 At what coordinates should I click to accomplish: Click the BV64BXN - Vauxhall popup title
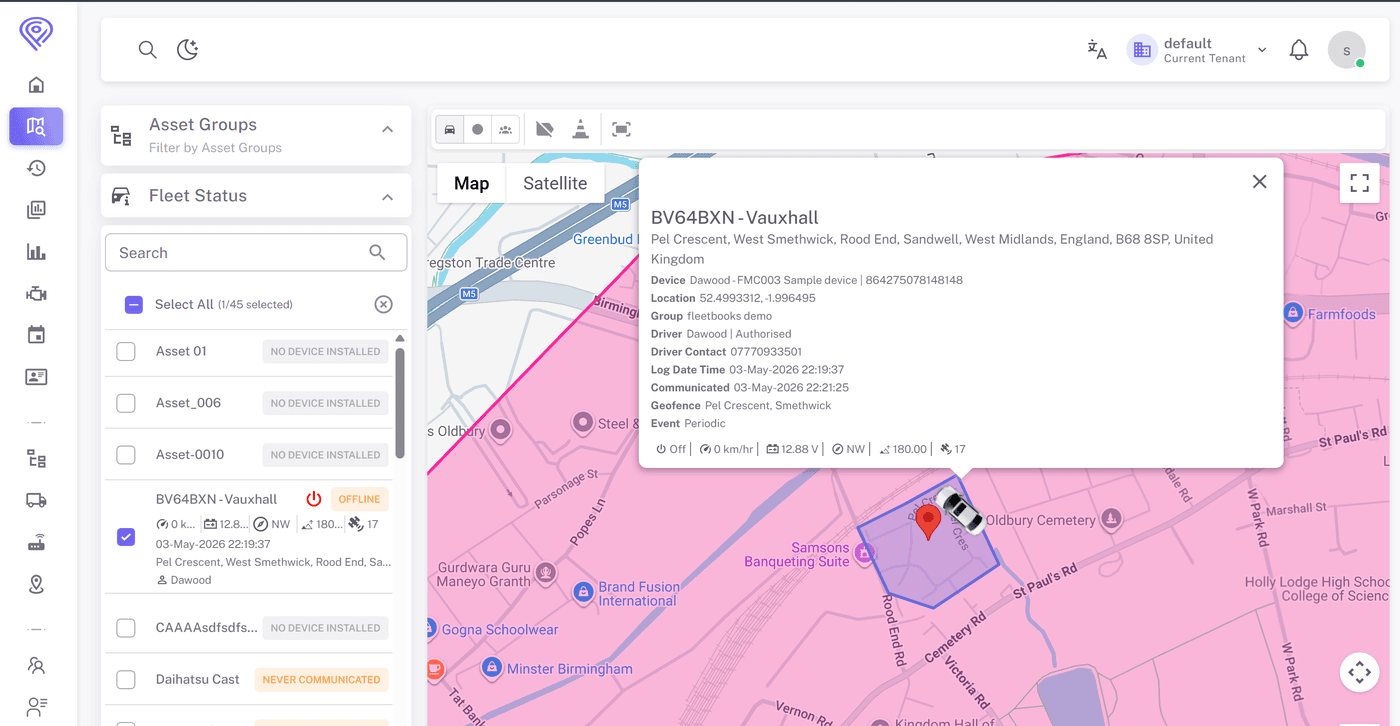click(735, 217)
